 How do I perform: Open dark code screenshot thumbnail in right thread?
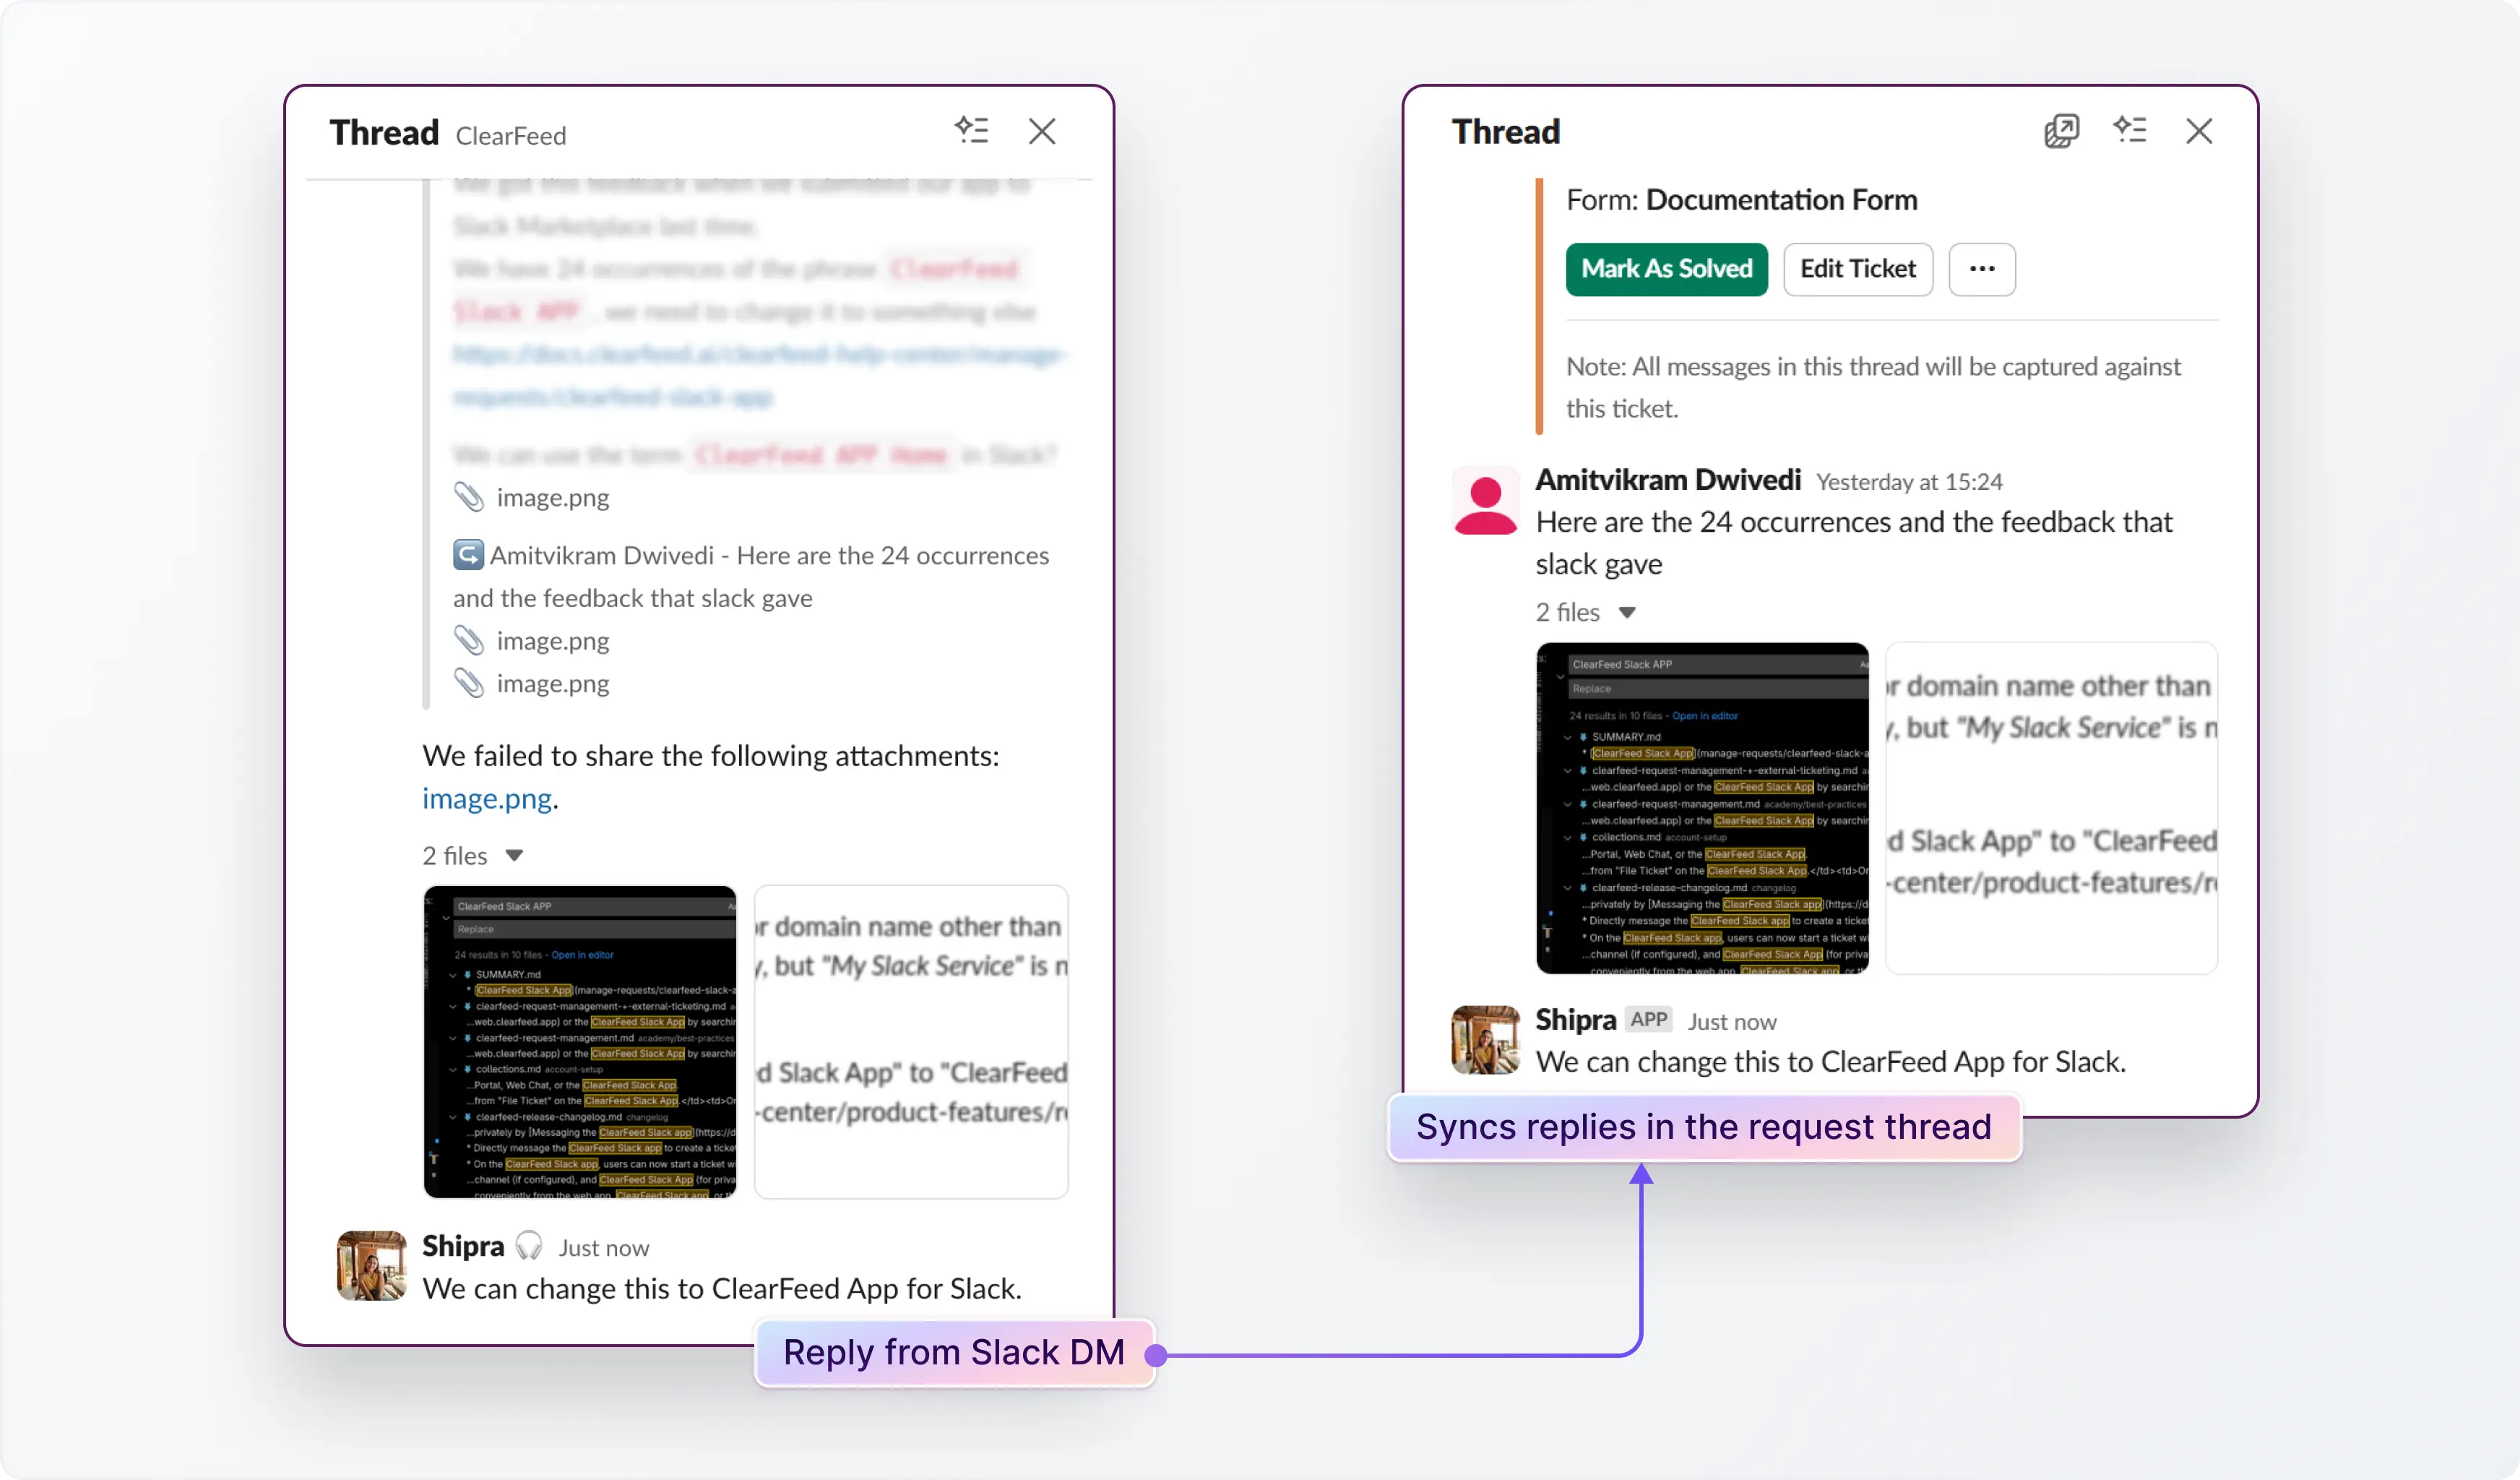click(1702, 808)
